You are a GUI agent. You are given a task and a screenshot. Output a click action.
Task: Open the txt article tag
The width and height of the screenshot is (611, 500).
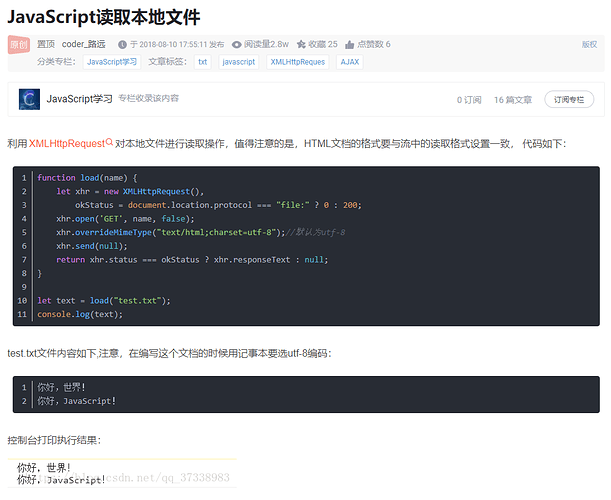pos(203,62)
